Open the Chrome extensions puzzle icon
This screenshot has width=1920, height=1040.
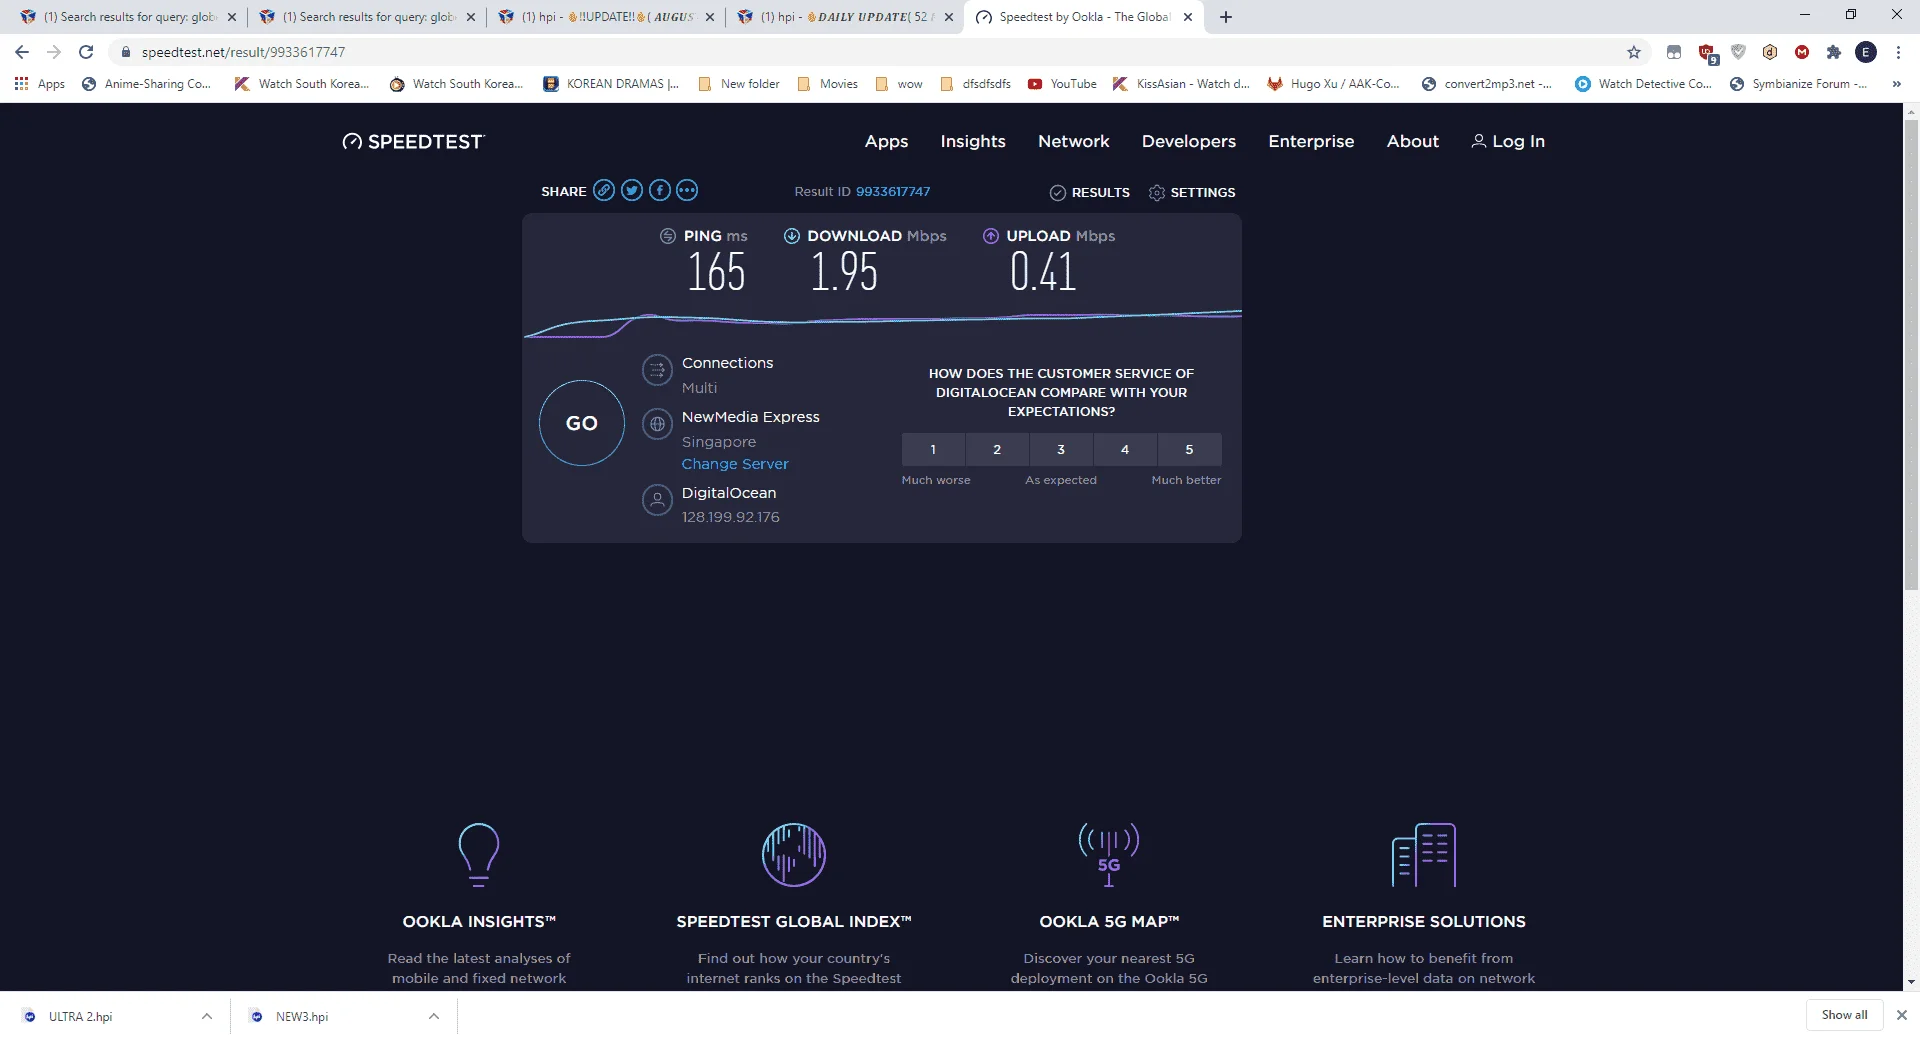click(1834, 52)
